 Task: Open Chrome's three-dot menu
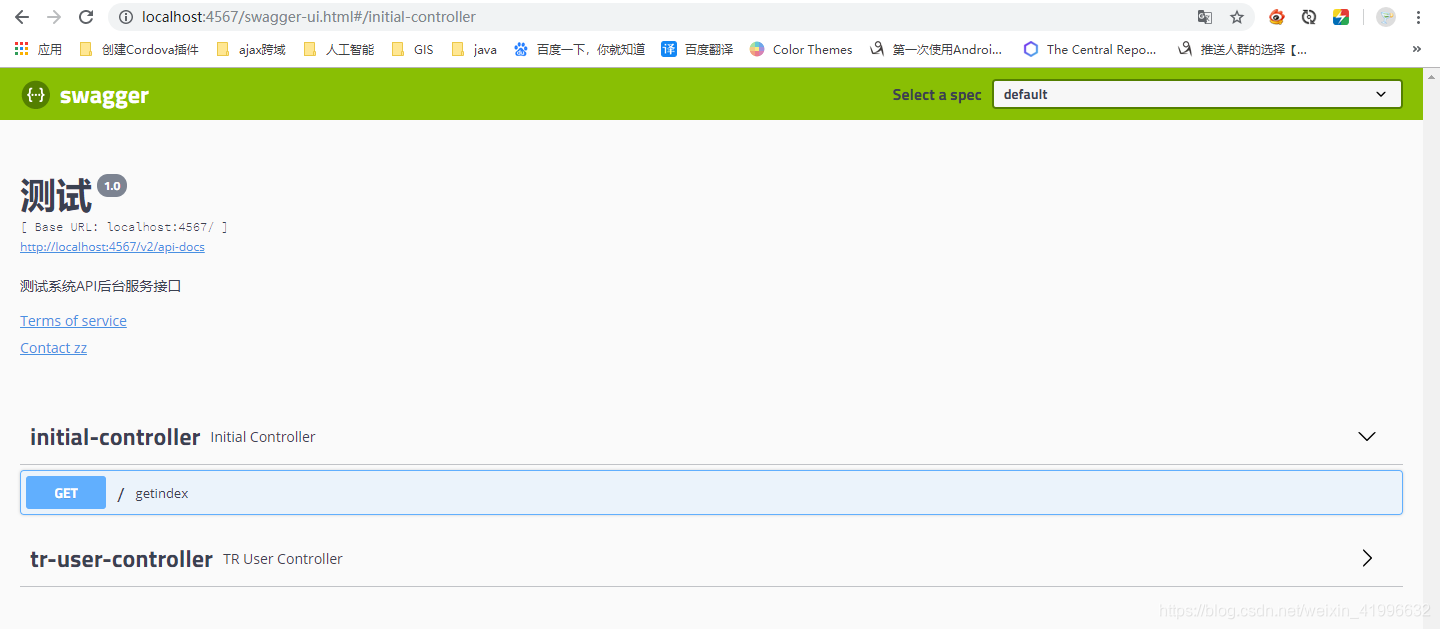[1419, 17]
